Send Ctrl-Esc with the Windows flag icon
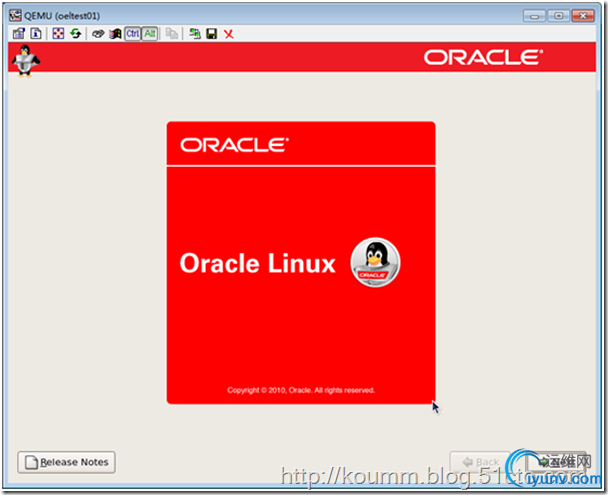 point(115,34)
